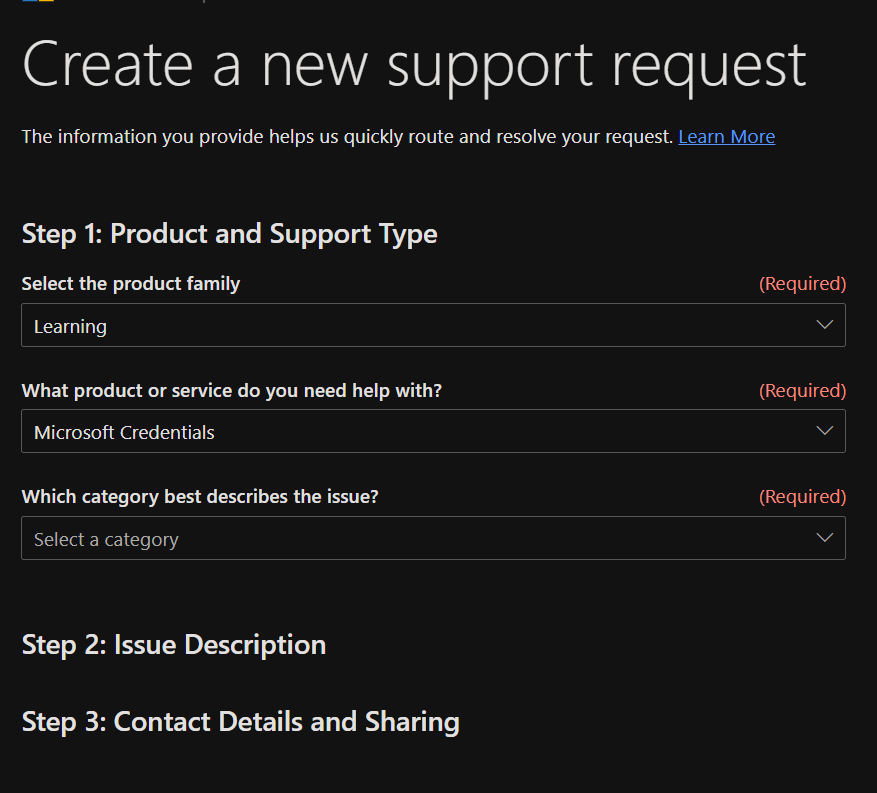Open the product family dropdown
The height and width of the screenshot is (793, 877).
click(x=433, y=324)
